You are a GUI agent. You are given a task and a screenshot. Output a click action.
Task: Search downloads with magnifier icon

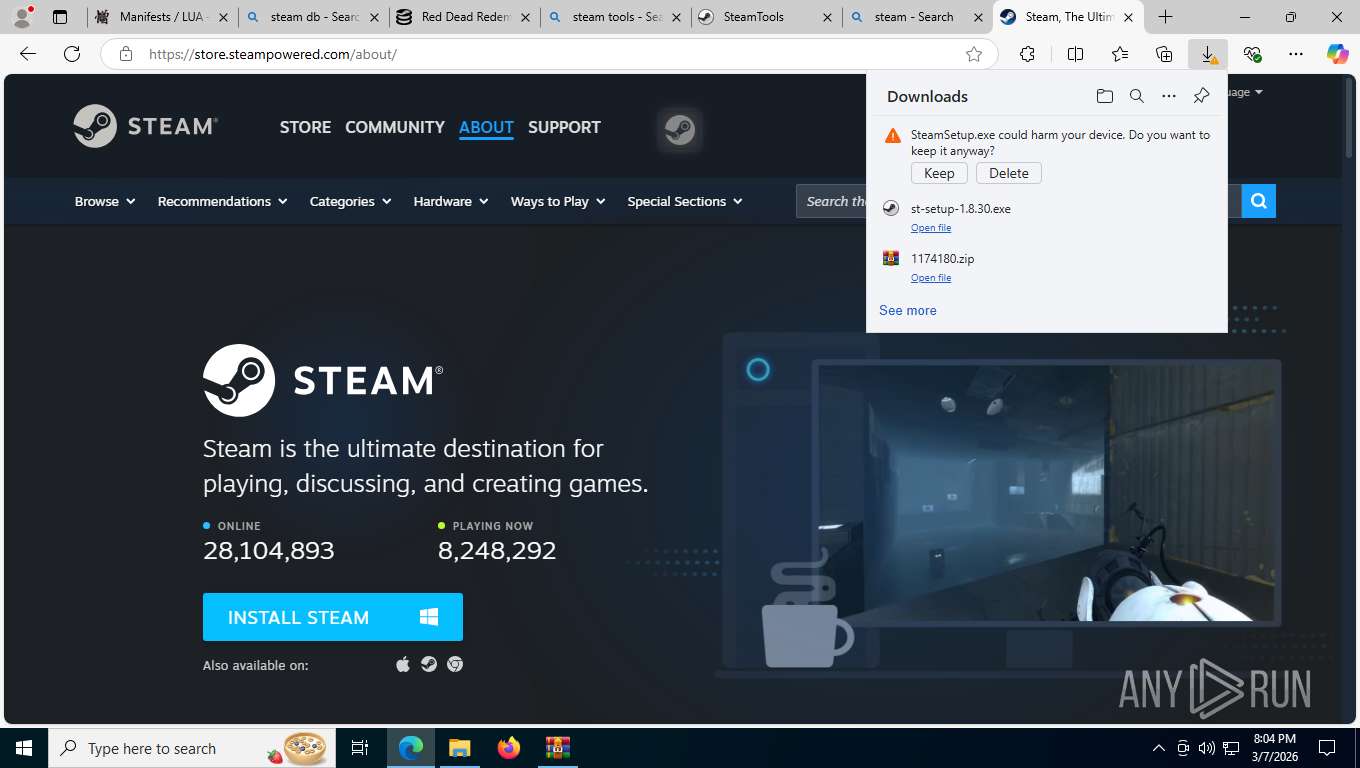(x=1136, y=96)
